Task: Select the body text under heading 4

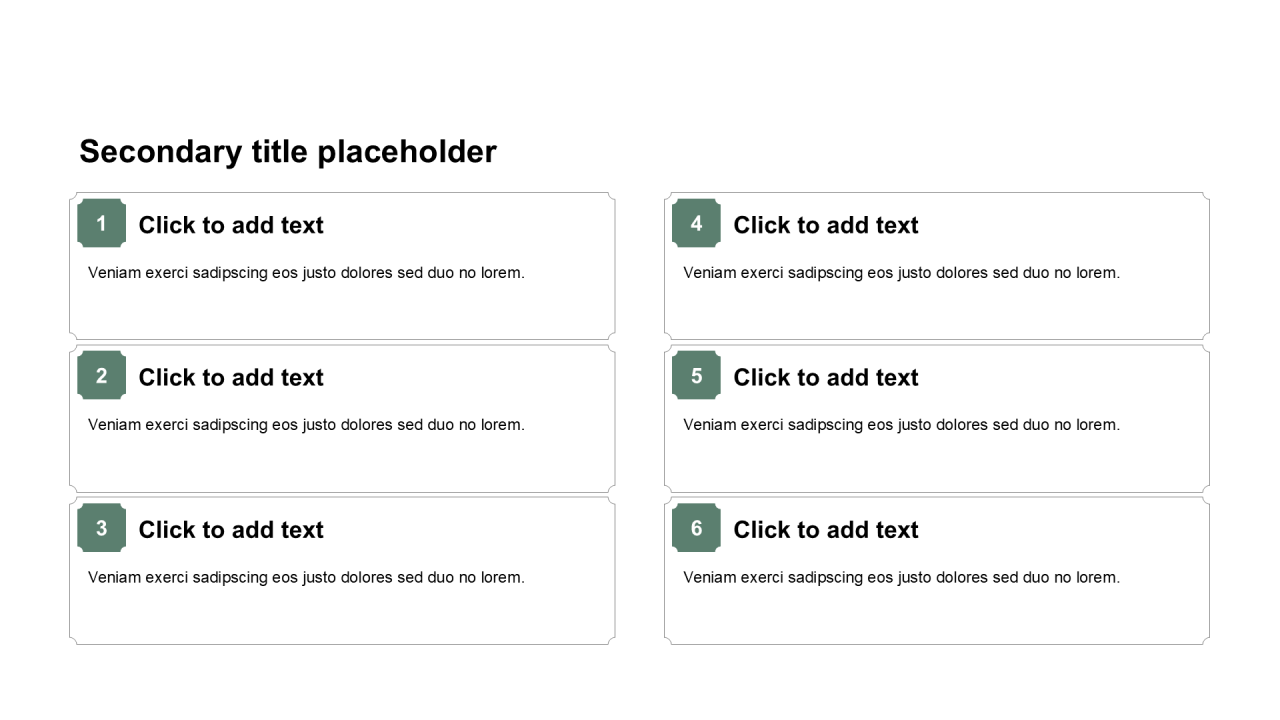Action: [x=901, y=273]
